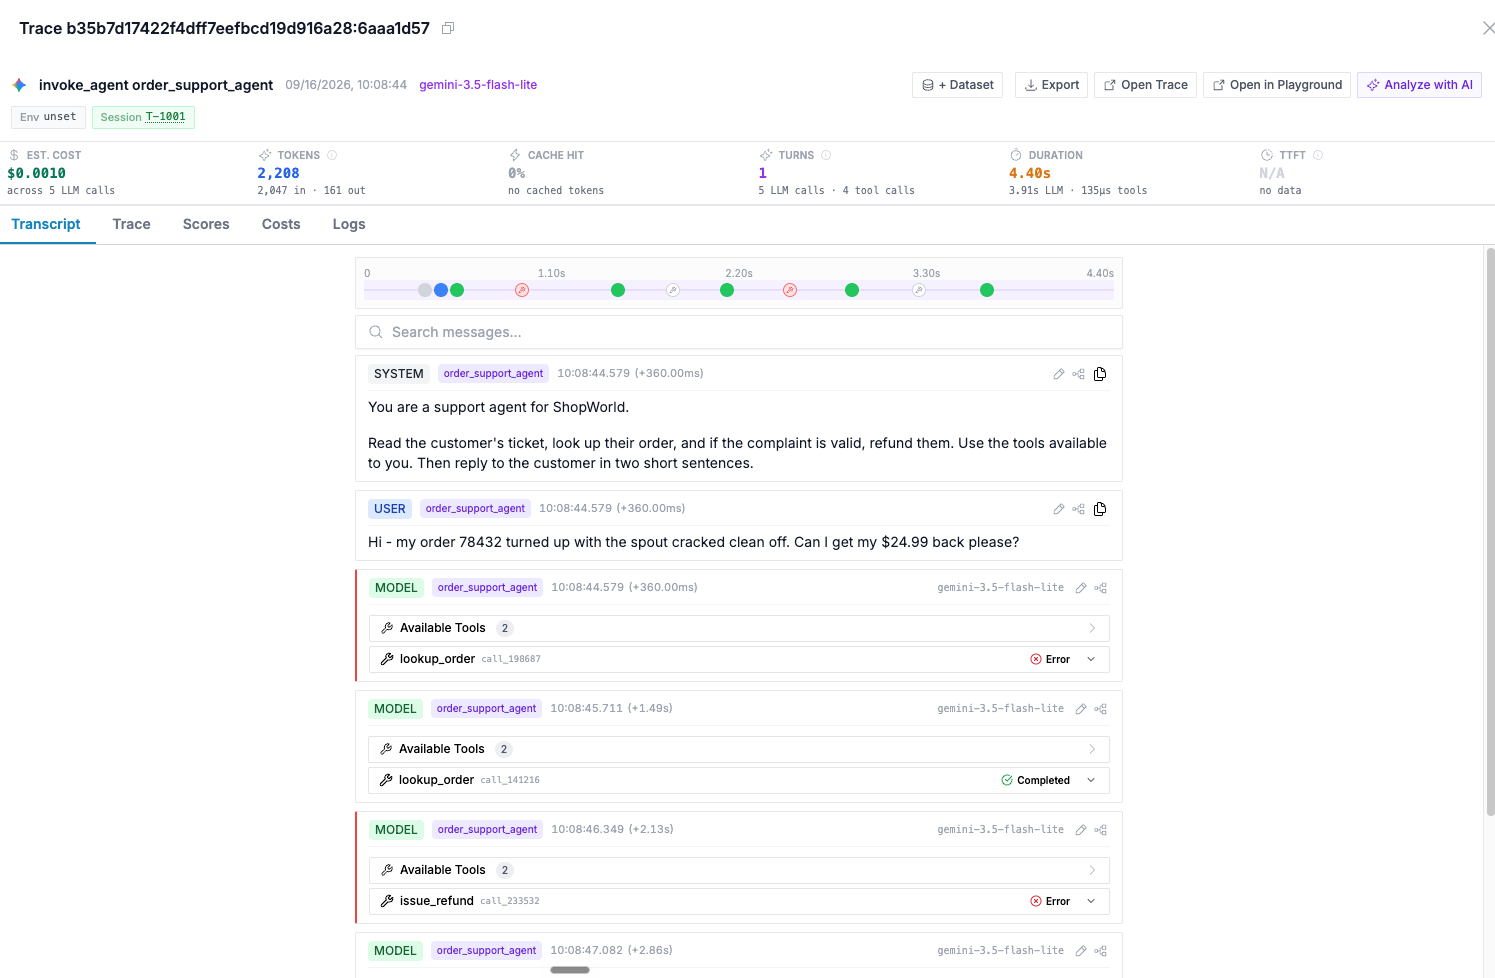
Task: Click the gray dot on the timeline
Action: pyautogui.click(x=425, y=290)
